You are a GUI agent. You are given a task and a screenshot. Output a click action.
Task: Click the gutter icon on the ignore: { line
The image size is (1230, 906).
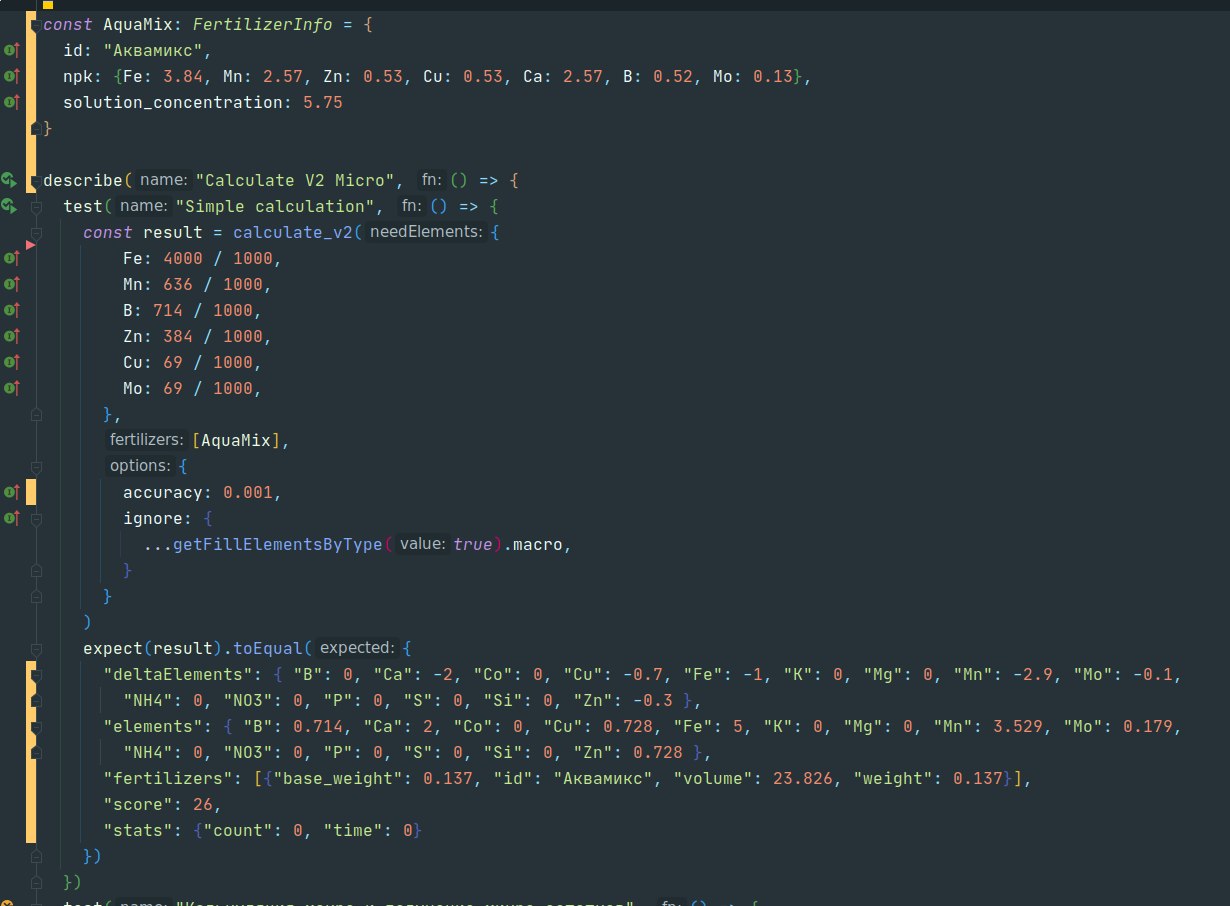click(11, 518)
